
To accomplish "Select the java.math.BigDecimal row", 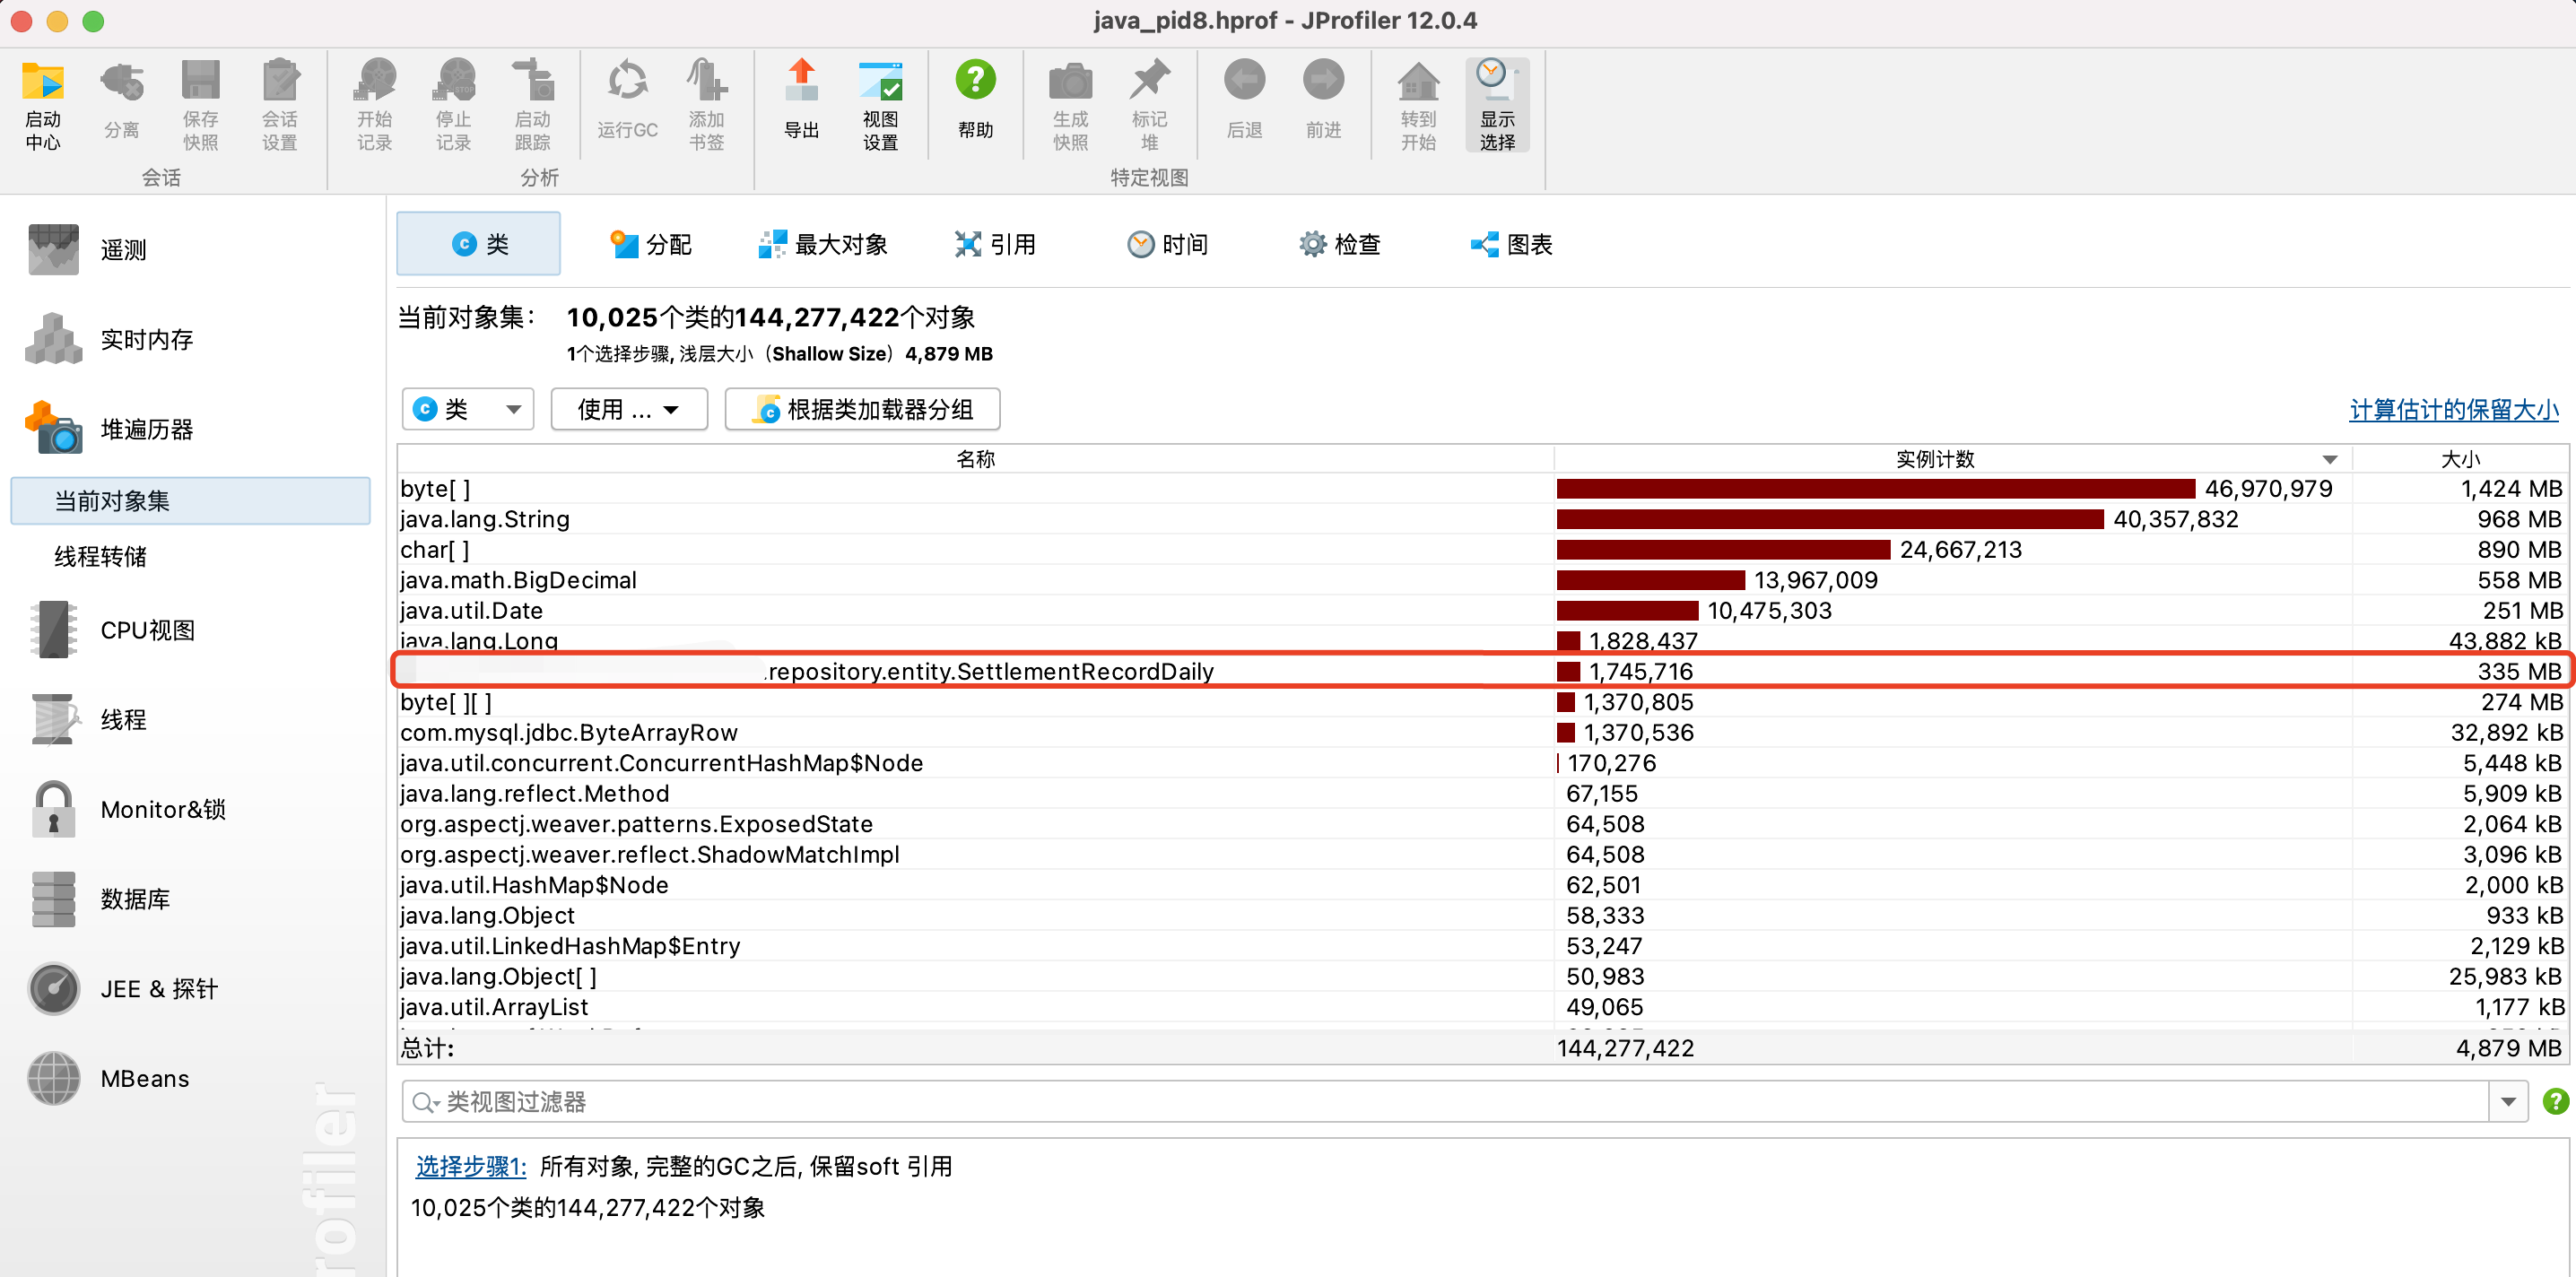I will click(x=1482, y=580).
